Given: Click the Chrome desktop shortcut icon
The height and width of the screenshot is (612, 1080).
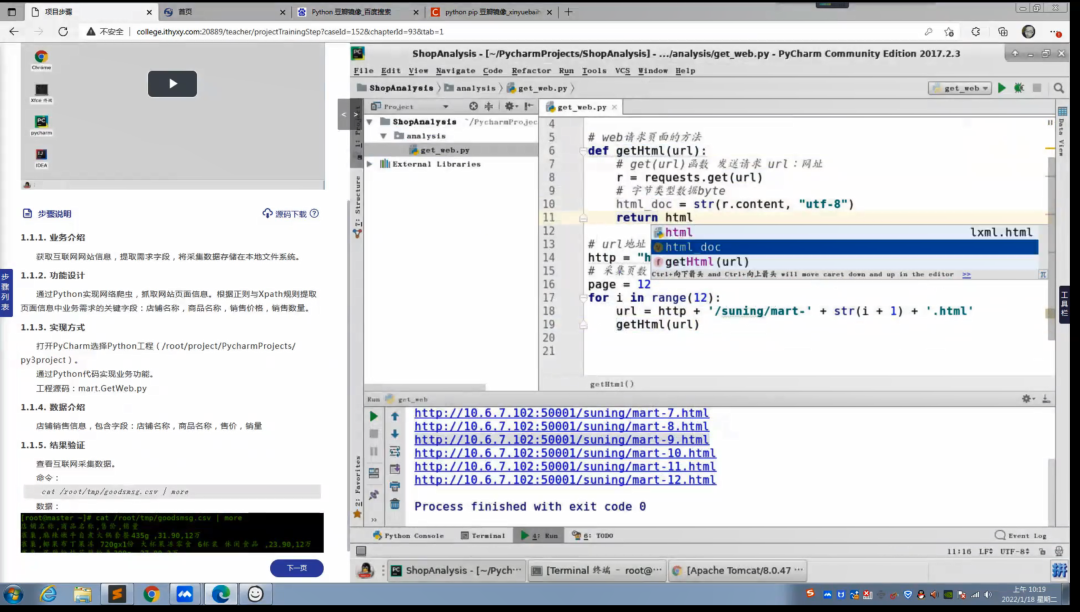Looking at the screenshot, I should pyautogui.click(x=41, y=60).
